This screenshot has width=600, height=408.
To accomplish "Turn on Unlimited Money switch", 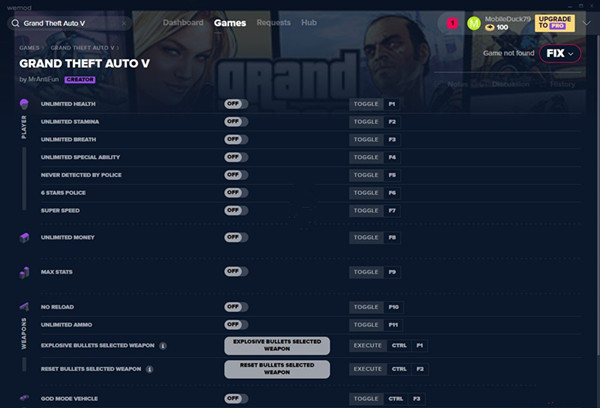I will 236,237.
